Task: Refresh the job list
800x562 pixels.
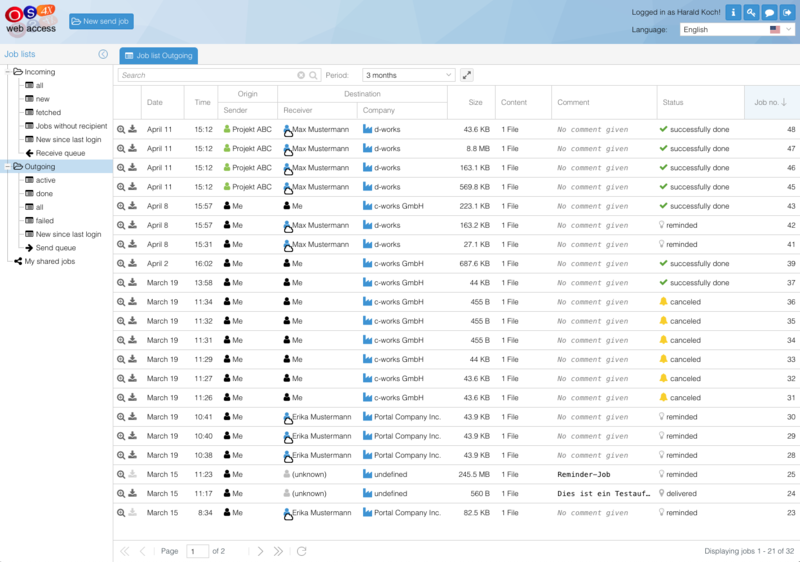Action: (x=301, y=551)
